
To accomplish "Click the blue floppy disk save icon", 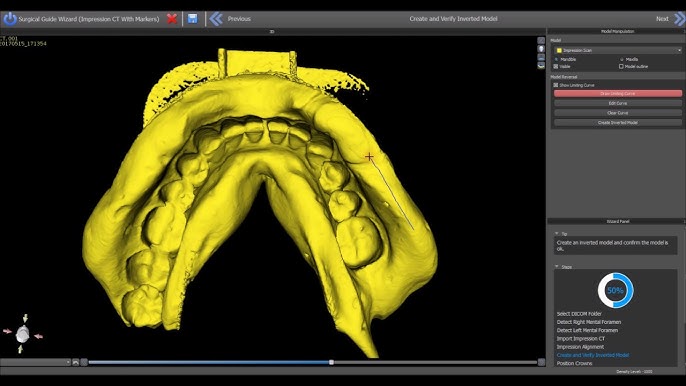I will click(x=192, y=18).
